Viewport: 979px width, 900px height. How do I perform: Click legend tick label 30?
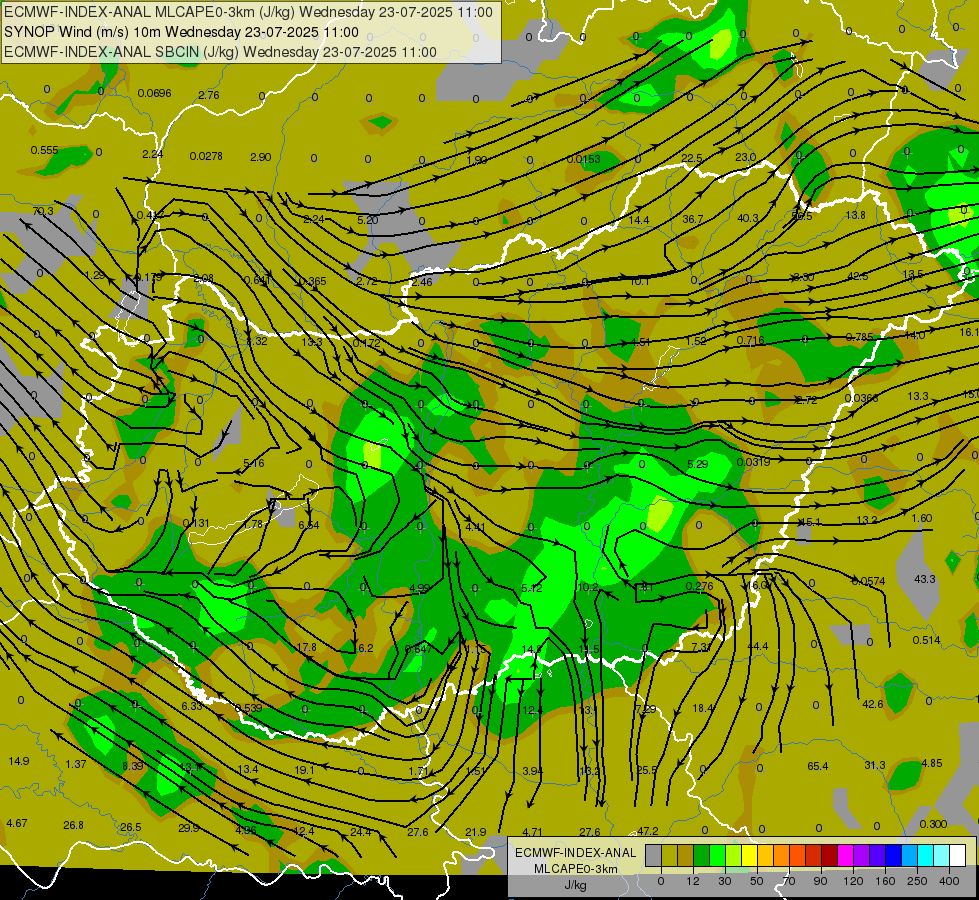[725, 881]
